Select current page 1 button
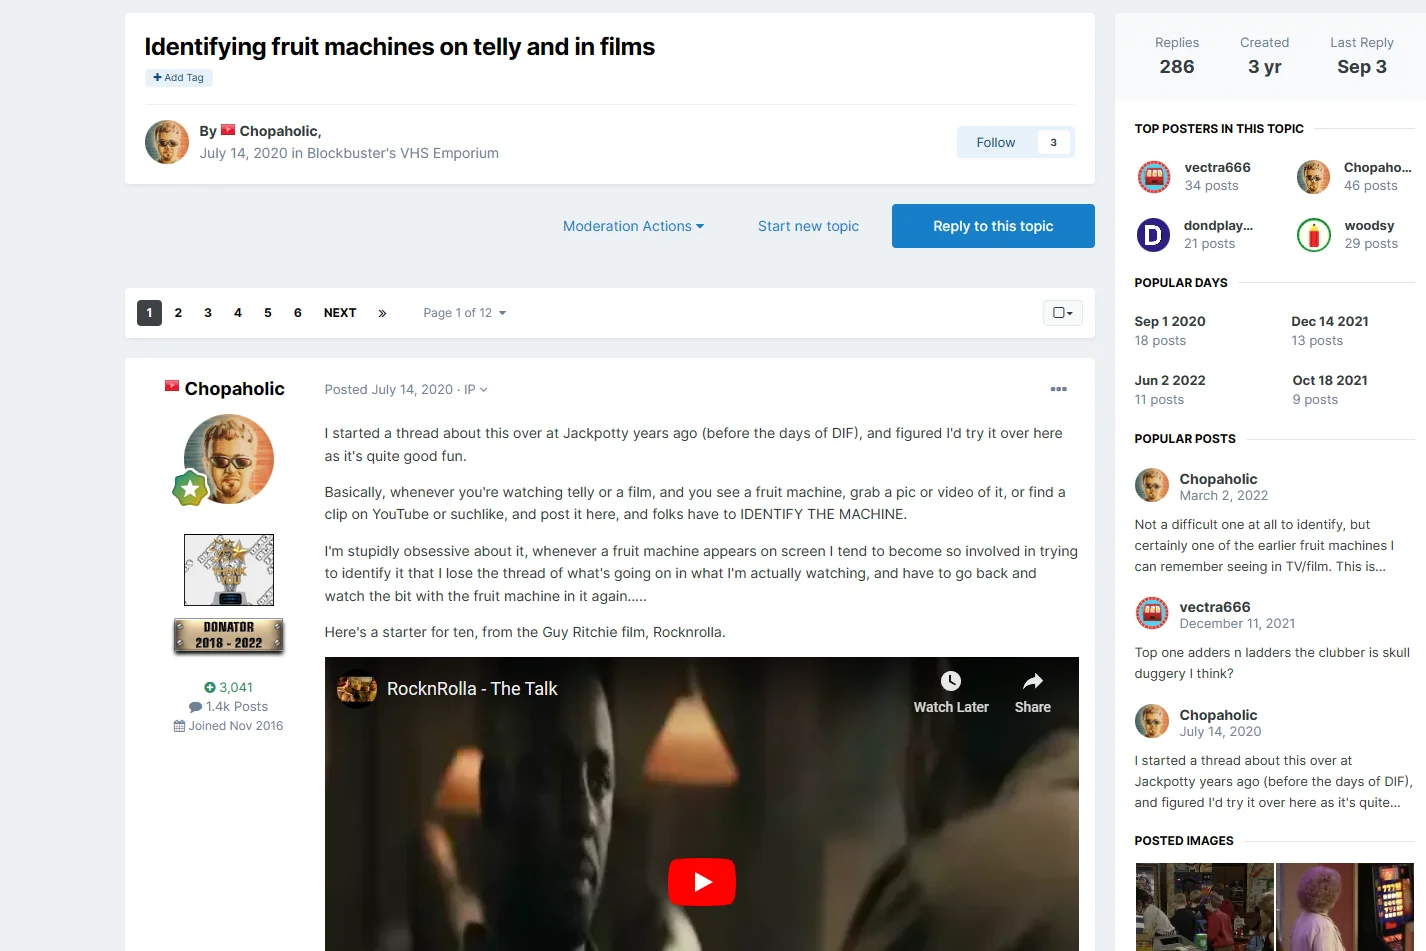Screen dimensions: 1426x951 coord(149,313)
